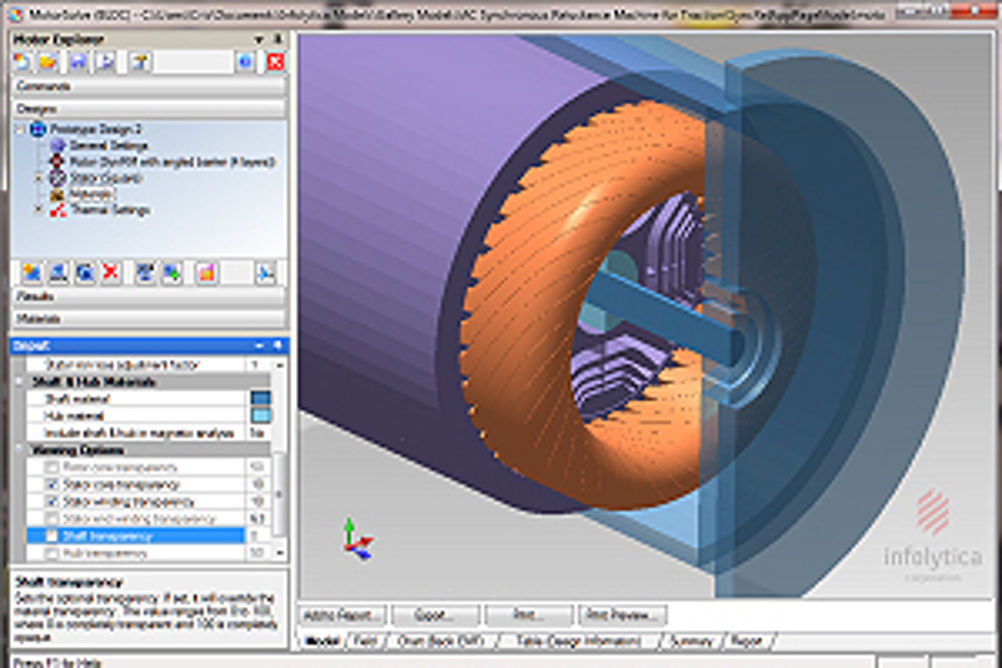Pin the blue-titled properties panel
Image resolution: width=1002 pixels, height=668 pixels.
(277, 346)
